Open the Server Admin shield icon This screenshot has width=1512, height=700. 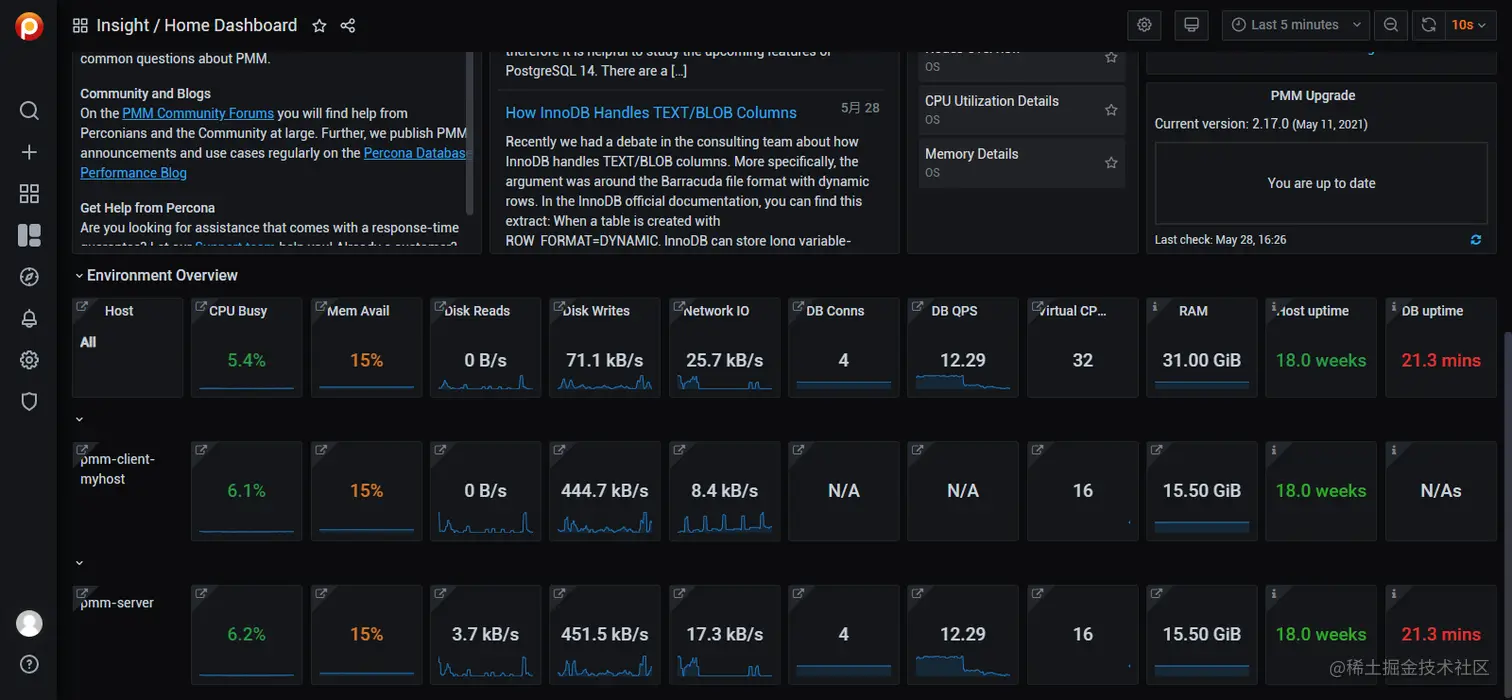click(29, 402)
